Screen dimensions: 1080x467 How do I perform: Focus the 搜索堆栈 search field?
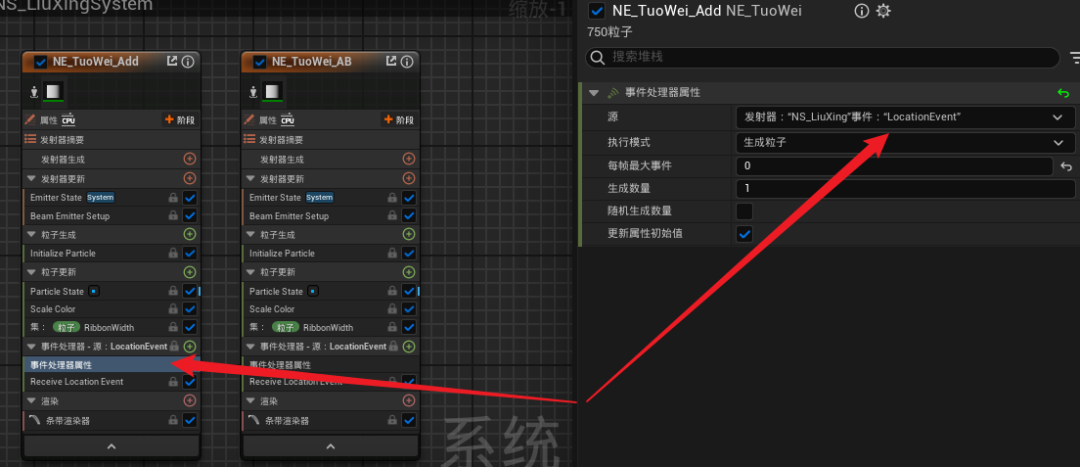(822, 57)
